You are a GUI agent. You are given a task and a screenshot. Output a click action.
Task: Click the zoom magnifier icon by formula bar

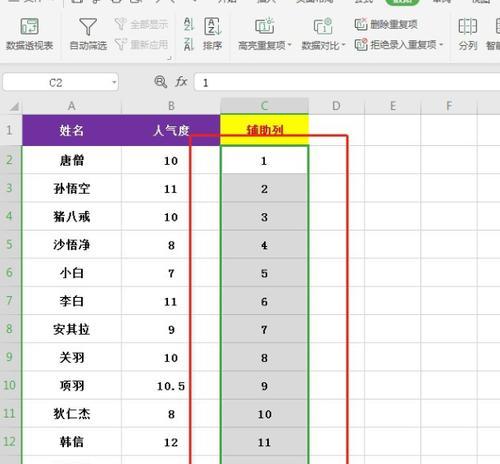160,82
